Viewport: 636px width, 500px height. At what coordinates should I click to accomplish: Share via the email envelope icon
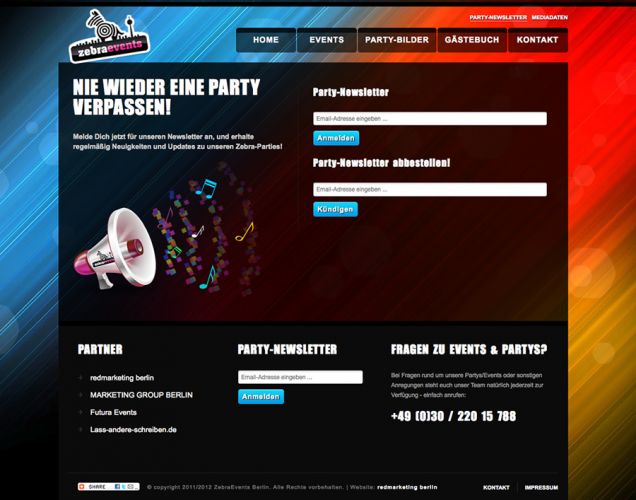(x=131, y=487)
